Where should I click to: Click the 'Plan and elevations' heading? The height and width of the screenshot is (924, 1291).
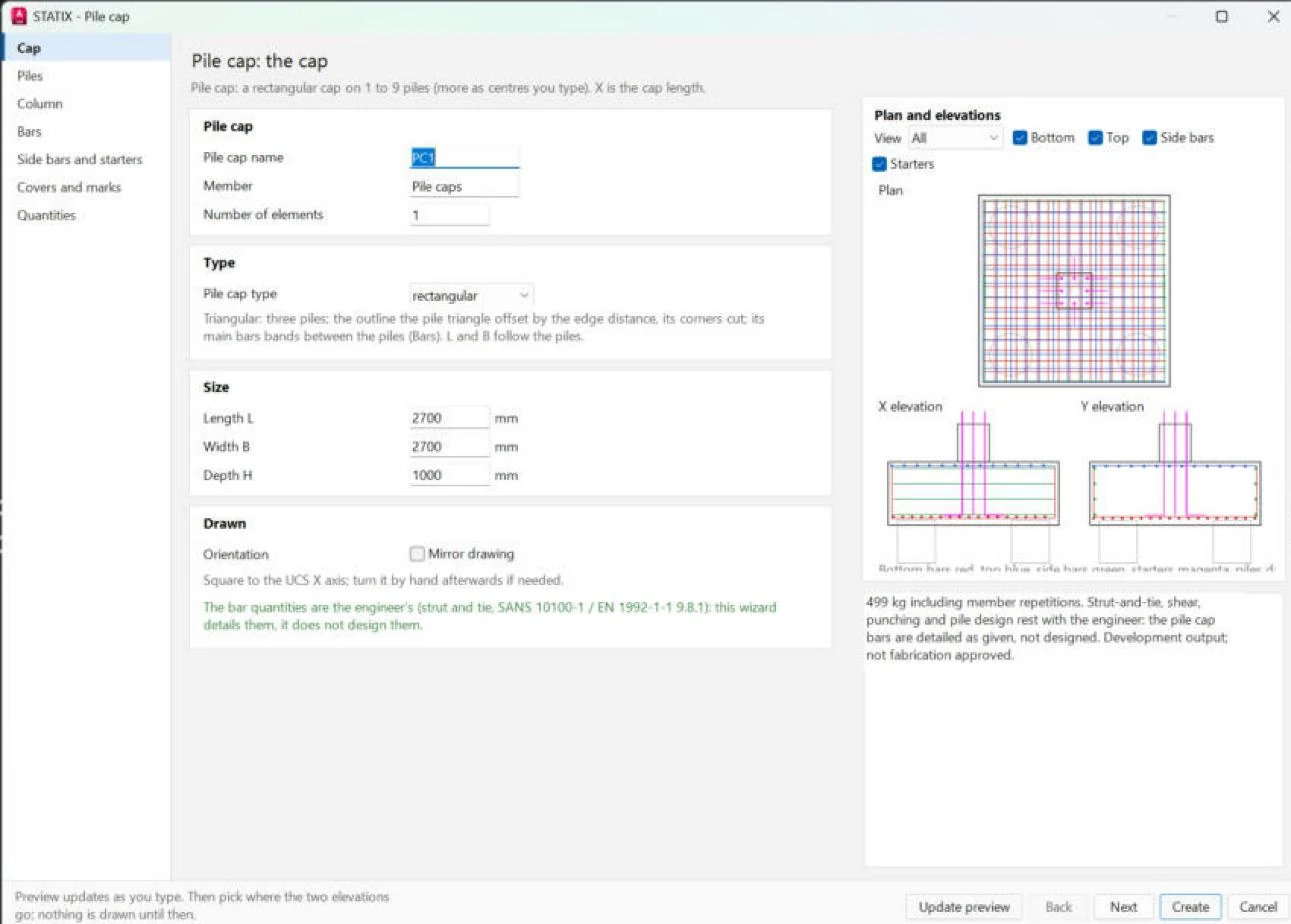pos(937,115)
